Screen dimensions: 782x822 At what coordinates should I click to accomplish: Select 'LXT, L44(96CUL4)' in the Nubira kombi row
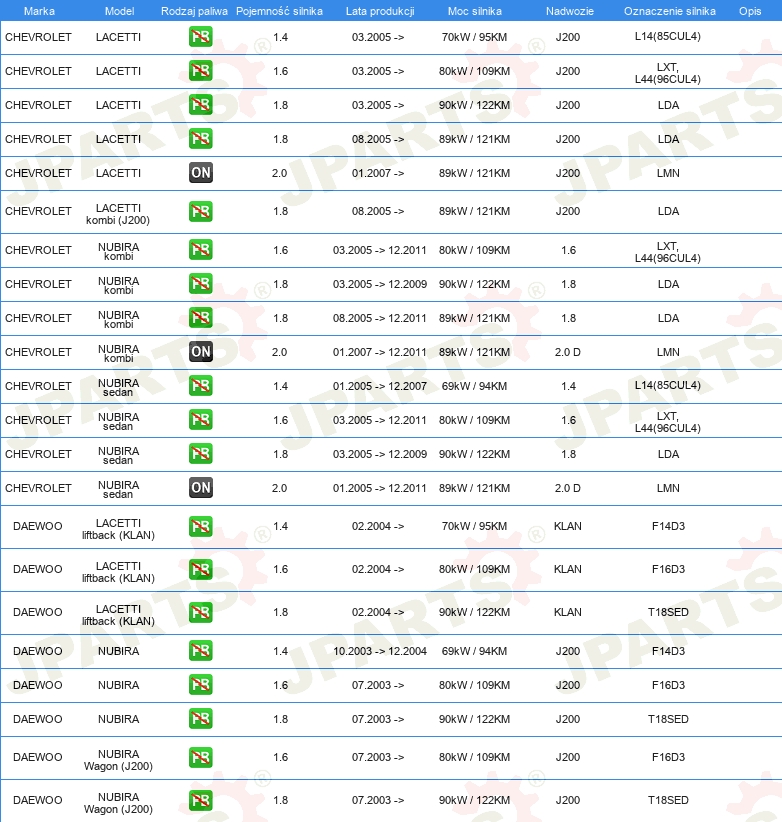(668, 252)
